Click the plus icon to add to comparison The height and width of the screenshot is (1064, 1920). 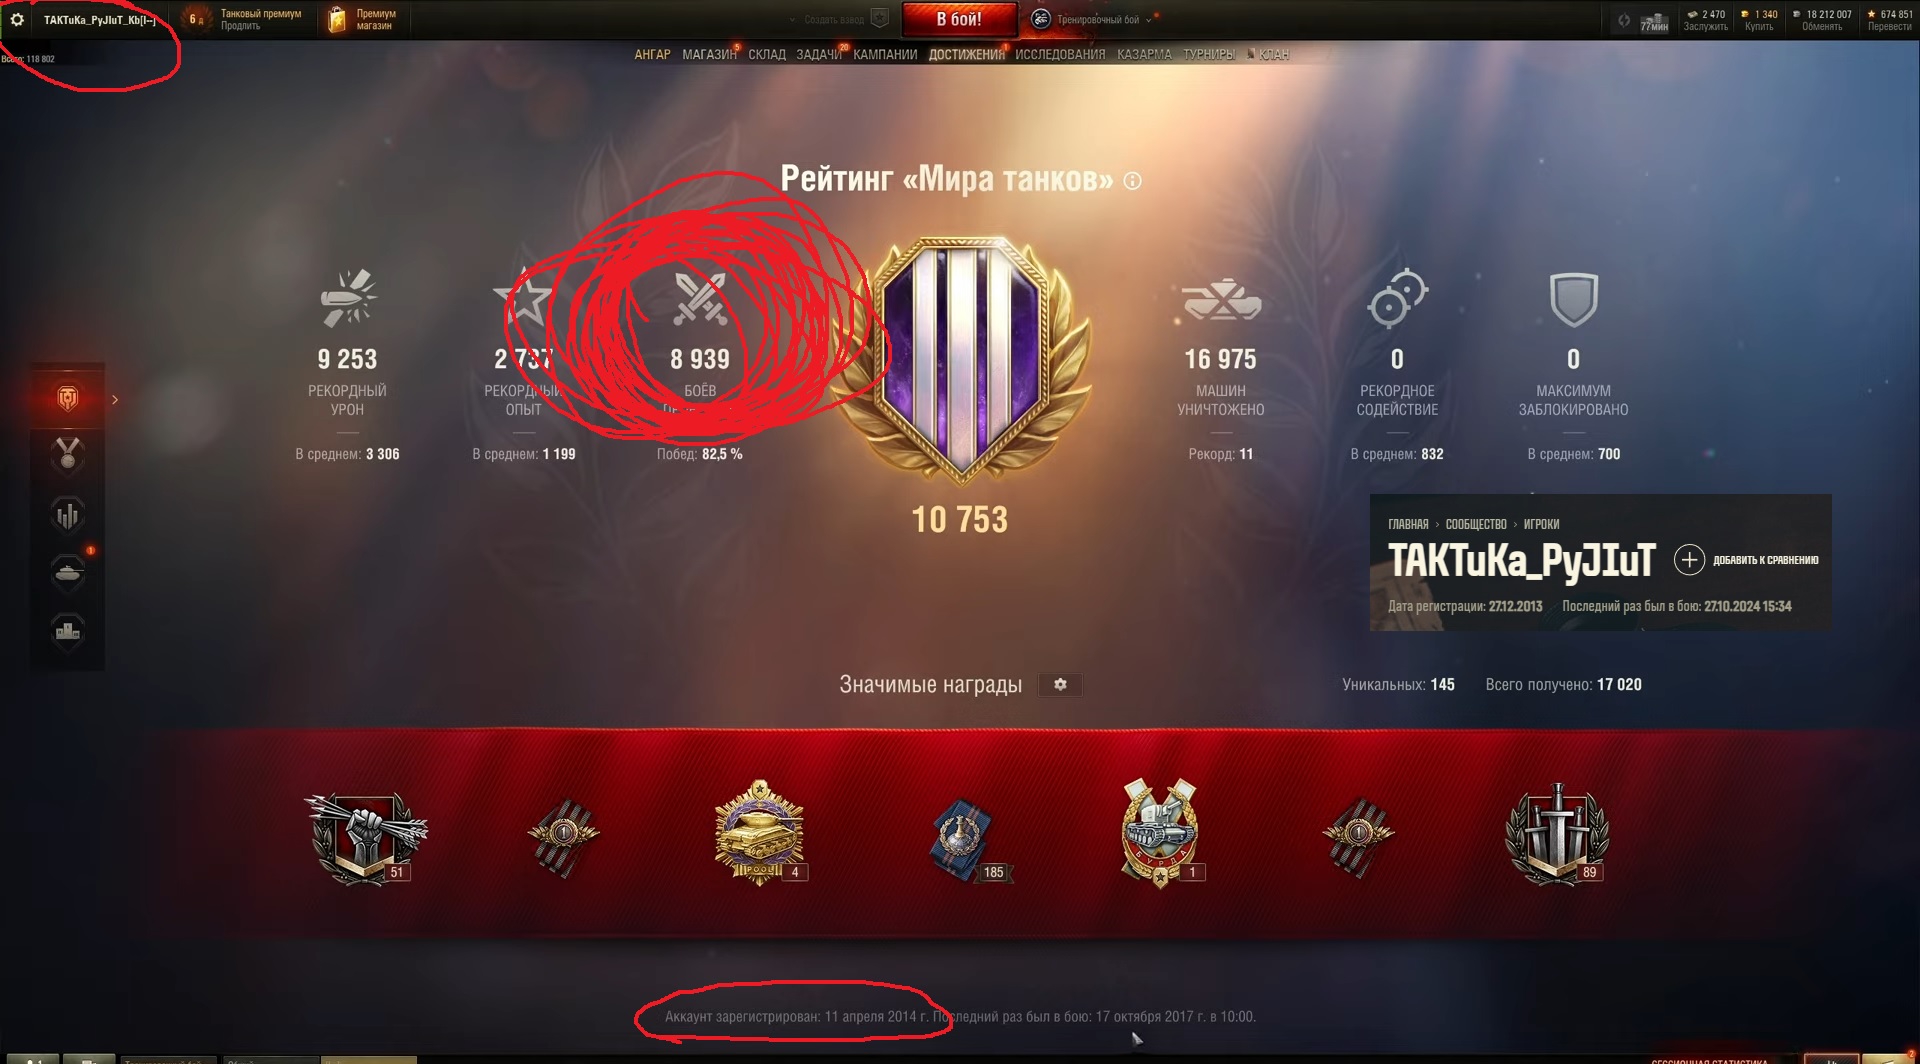coord(1689,559)
